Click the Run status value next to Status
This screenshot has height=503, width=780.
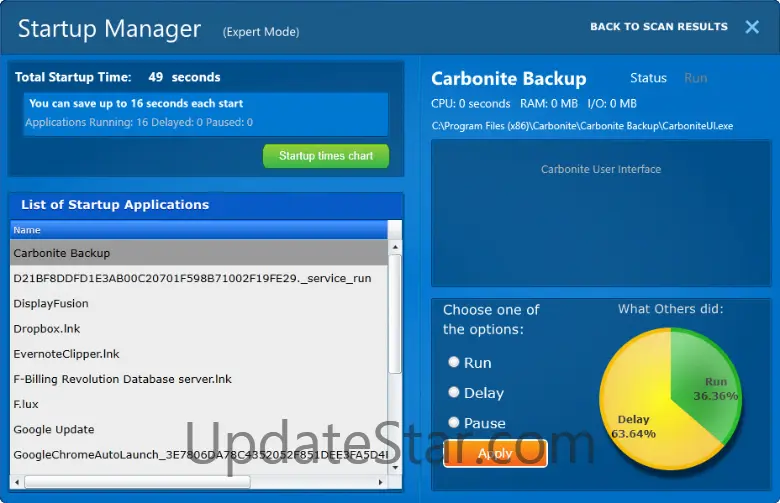tap(695, 78)
